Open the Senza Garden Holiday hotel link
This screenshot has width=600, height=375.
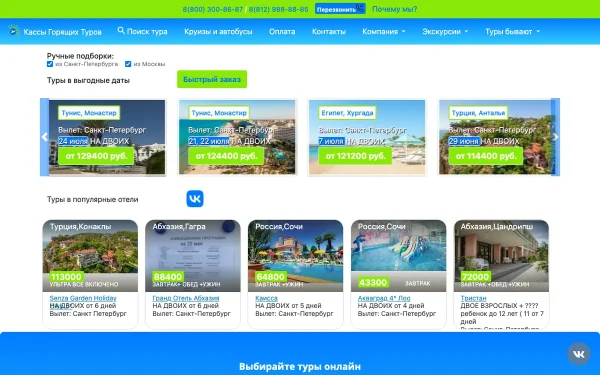(x=83, y=298)
